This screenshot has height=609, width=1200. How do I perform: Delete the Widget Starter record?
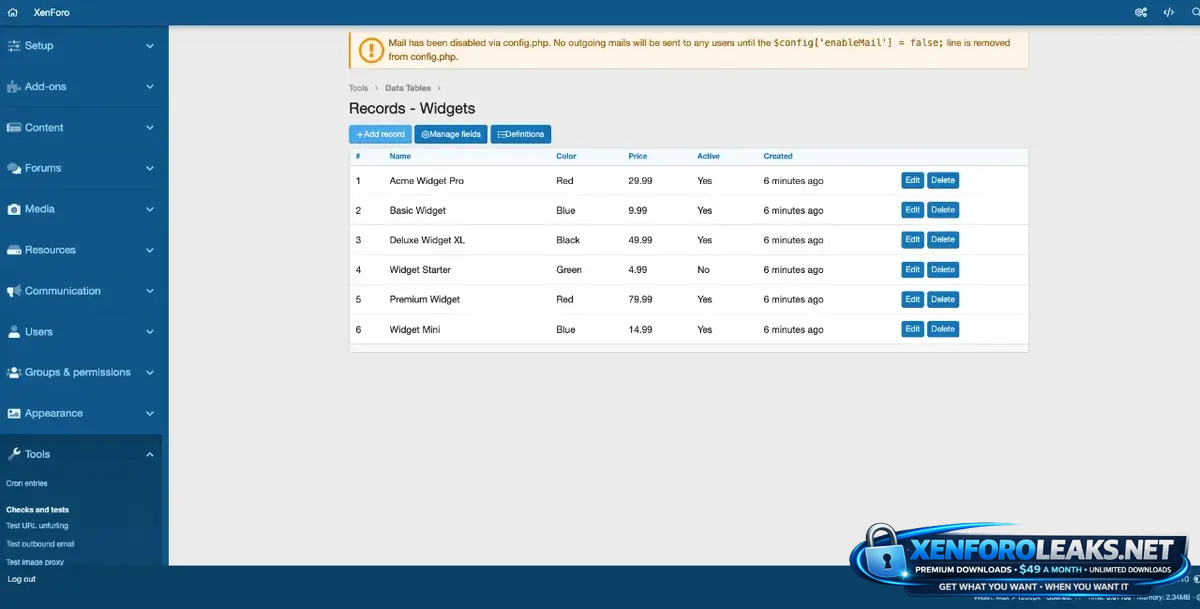[943, 270]
